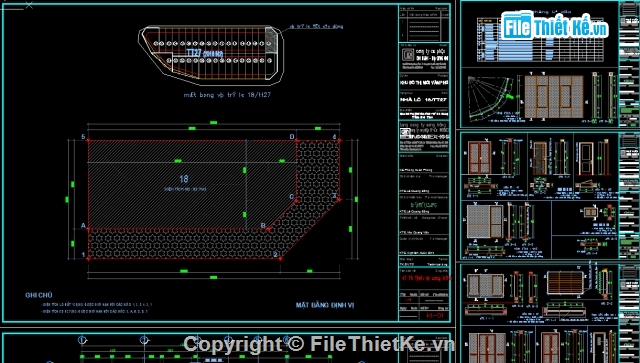Open the curved fence plan detail thumbnail

point(490,99)
